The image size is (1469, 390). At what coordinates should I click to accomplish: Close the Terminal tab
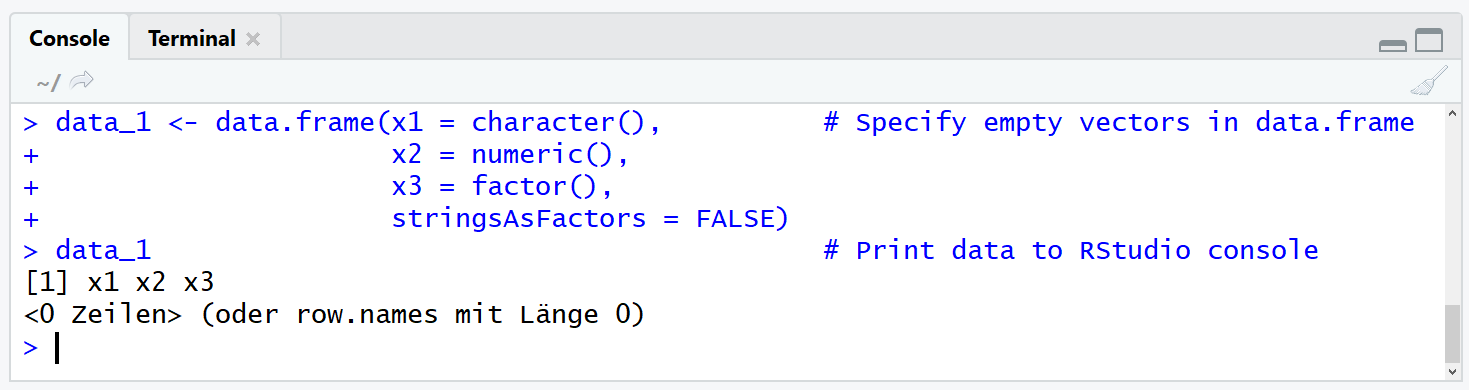(x=253, y=39)
